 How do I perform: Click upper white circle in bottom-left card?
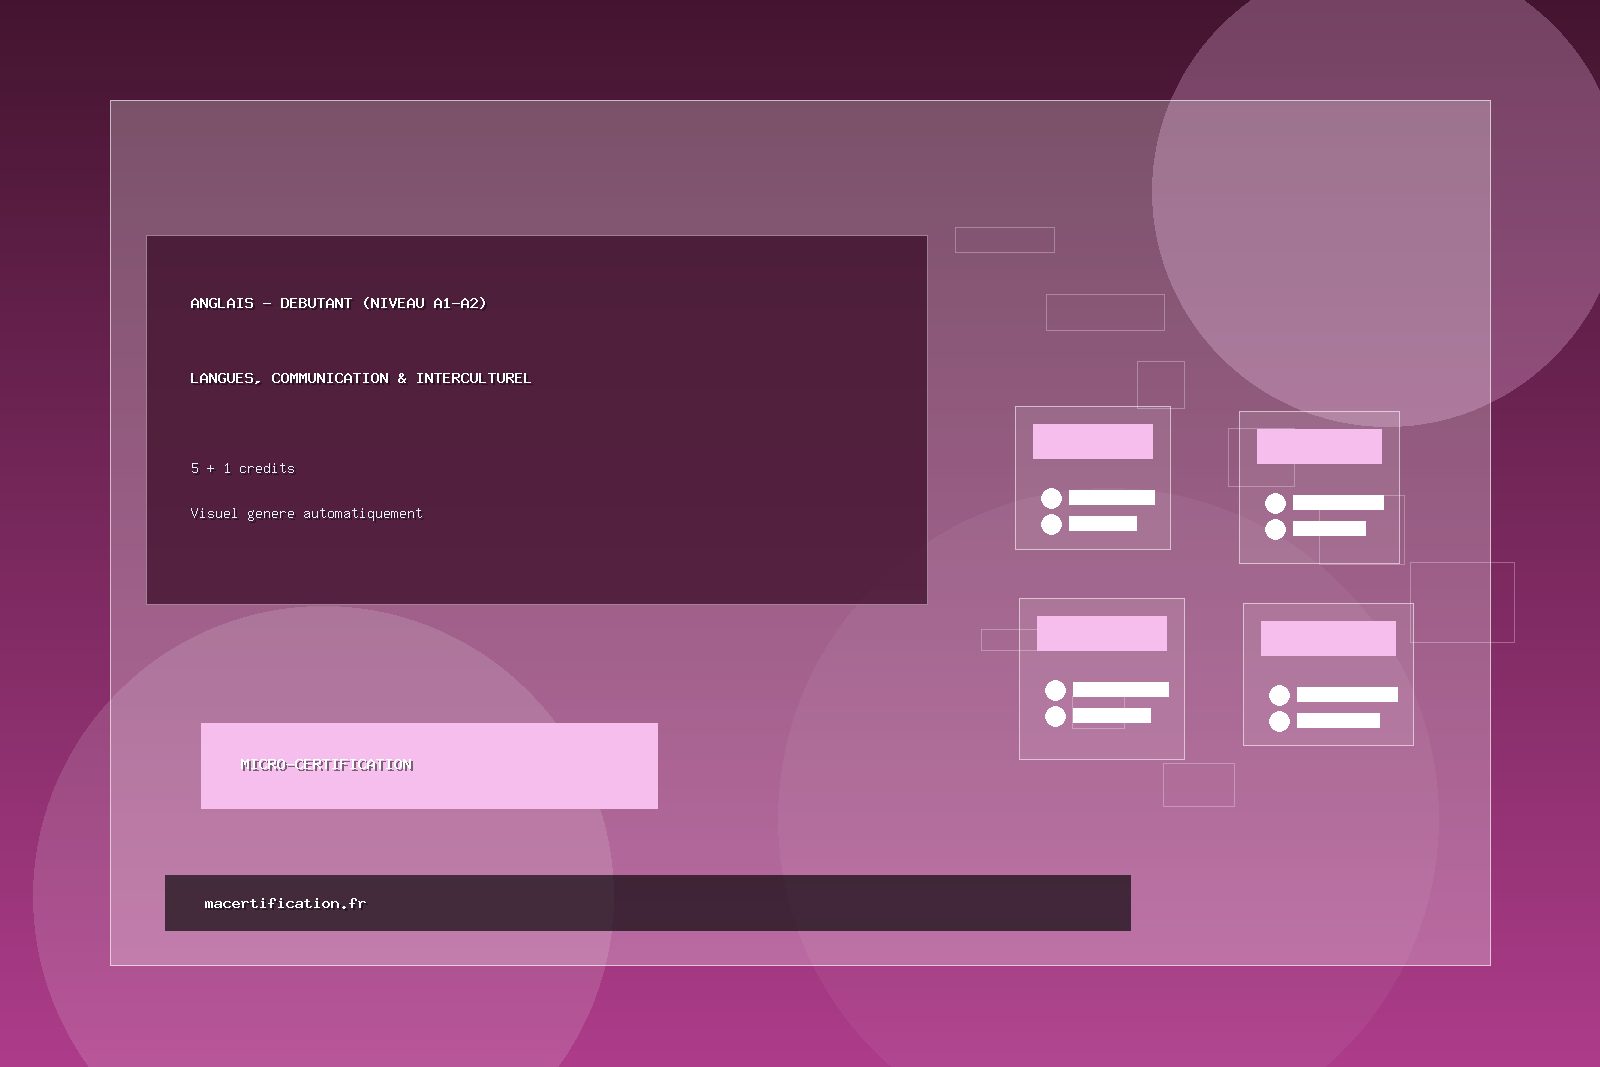(x=1055, y=690)
